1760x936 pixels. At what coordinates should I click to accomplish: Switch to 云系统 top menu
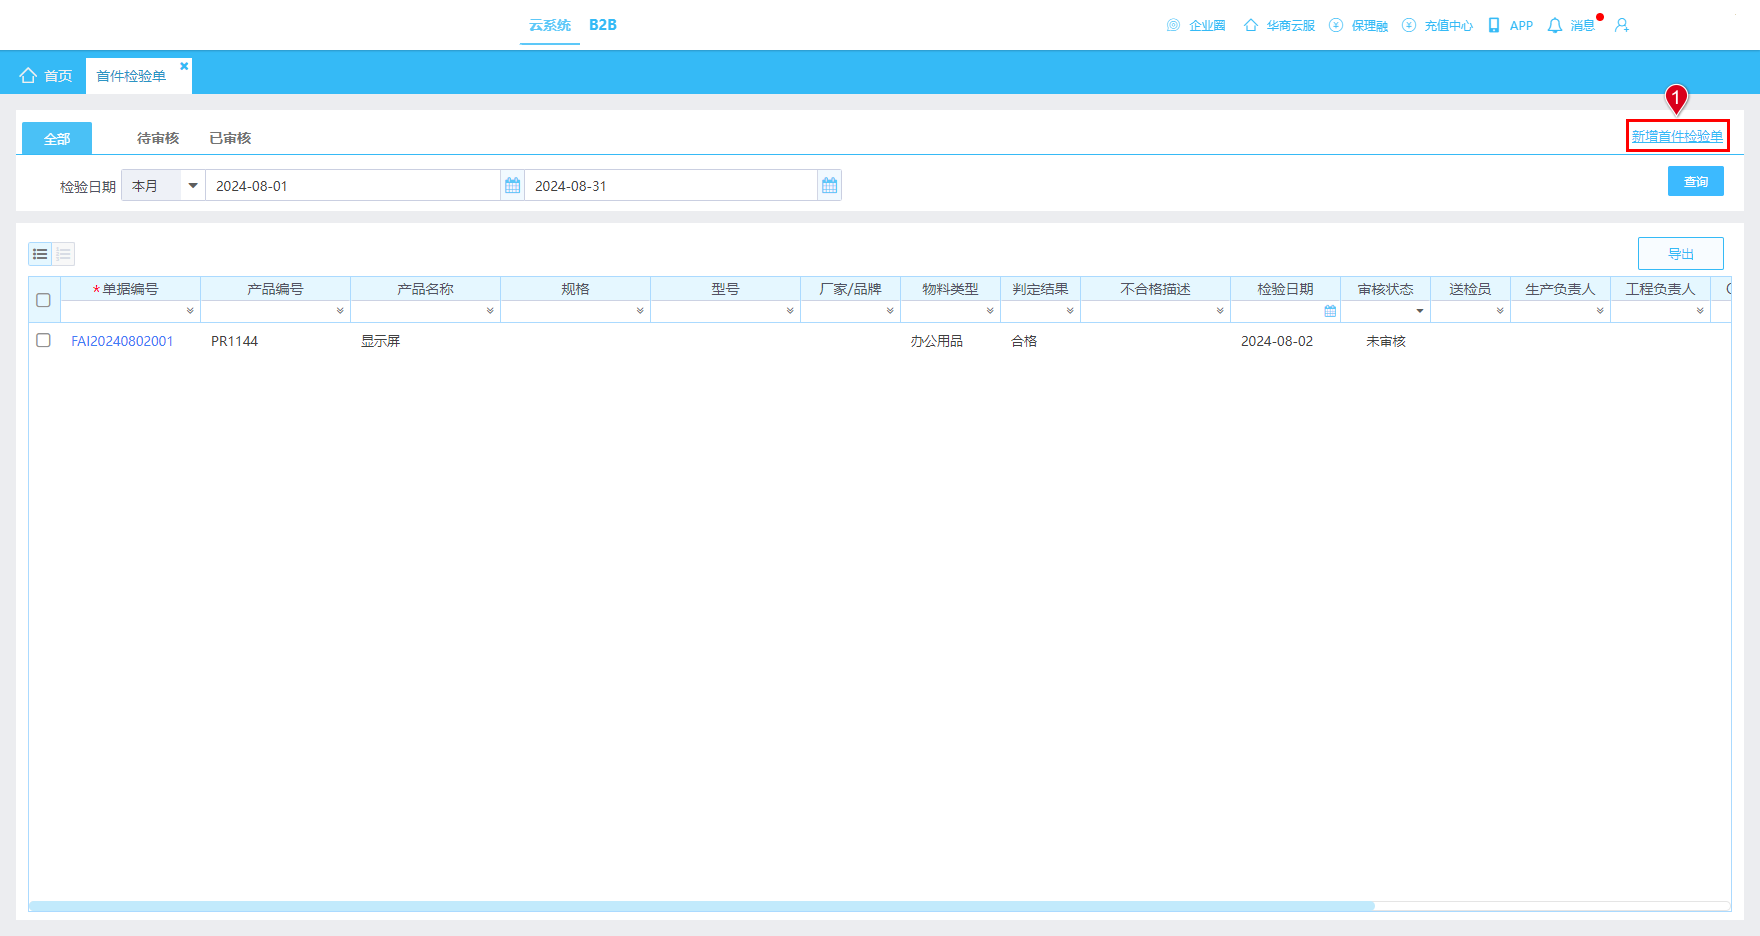550,25
